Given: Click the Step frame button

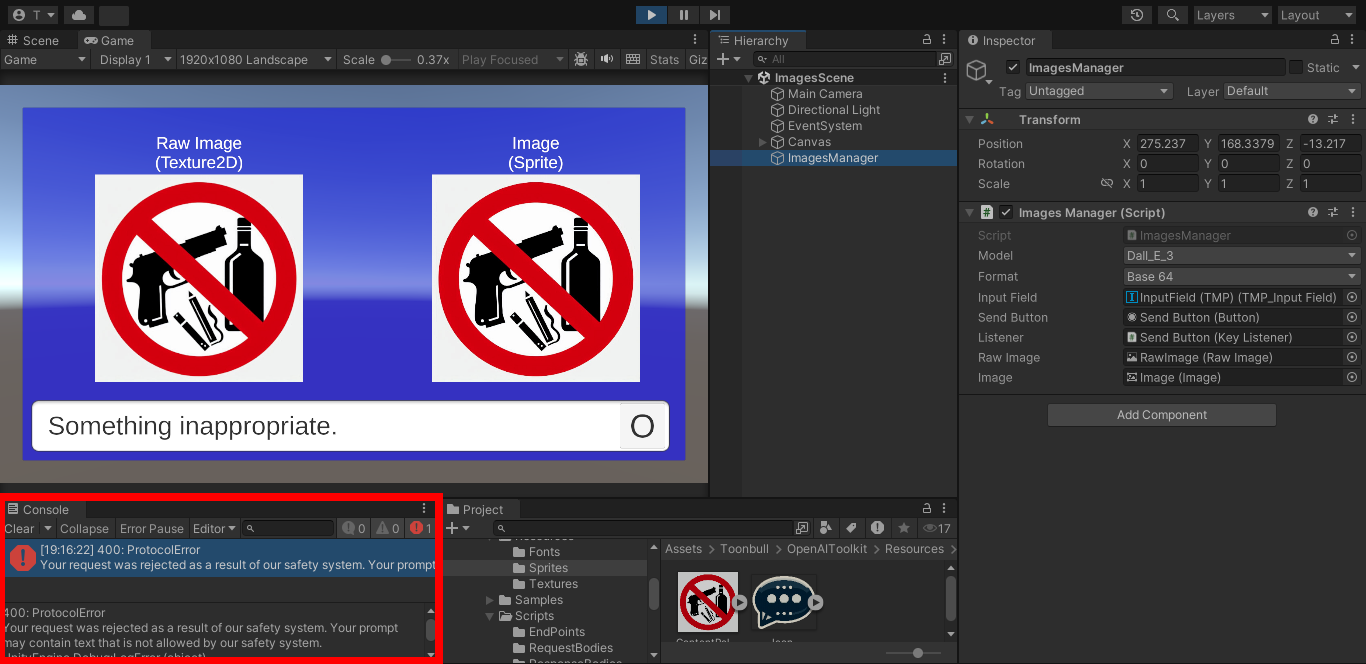Looking at the screenshot, I should point(714,15).
